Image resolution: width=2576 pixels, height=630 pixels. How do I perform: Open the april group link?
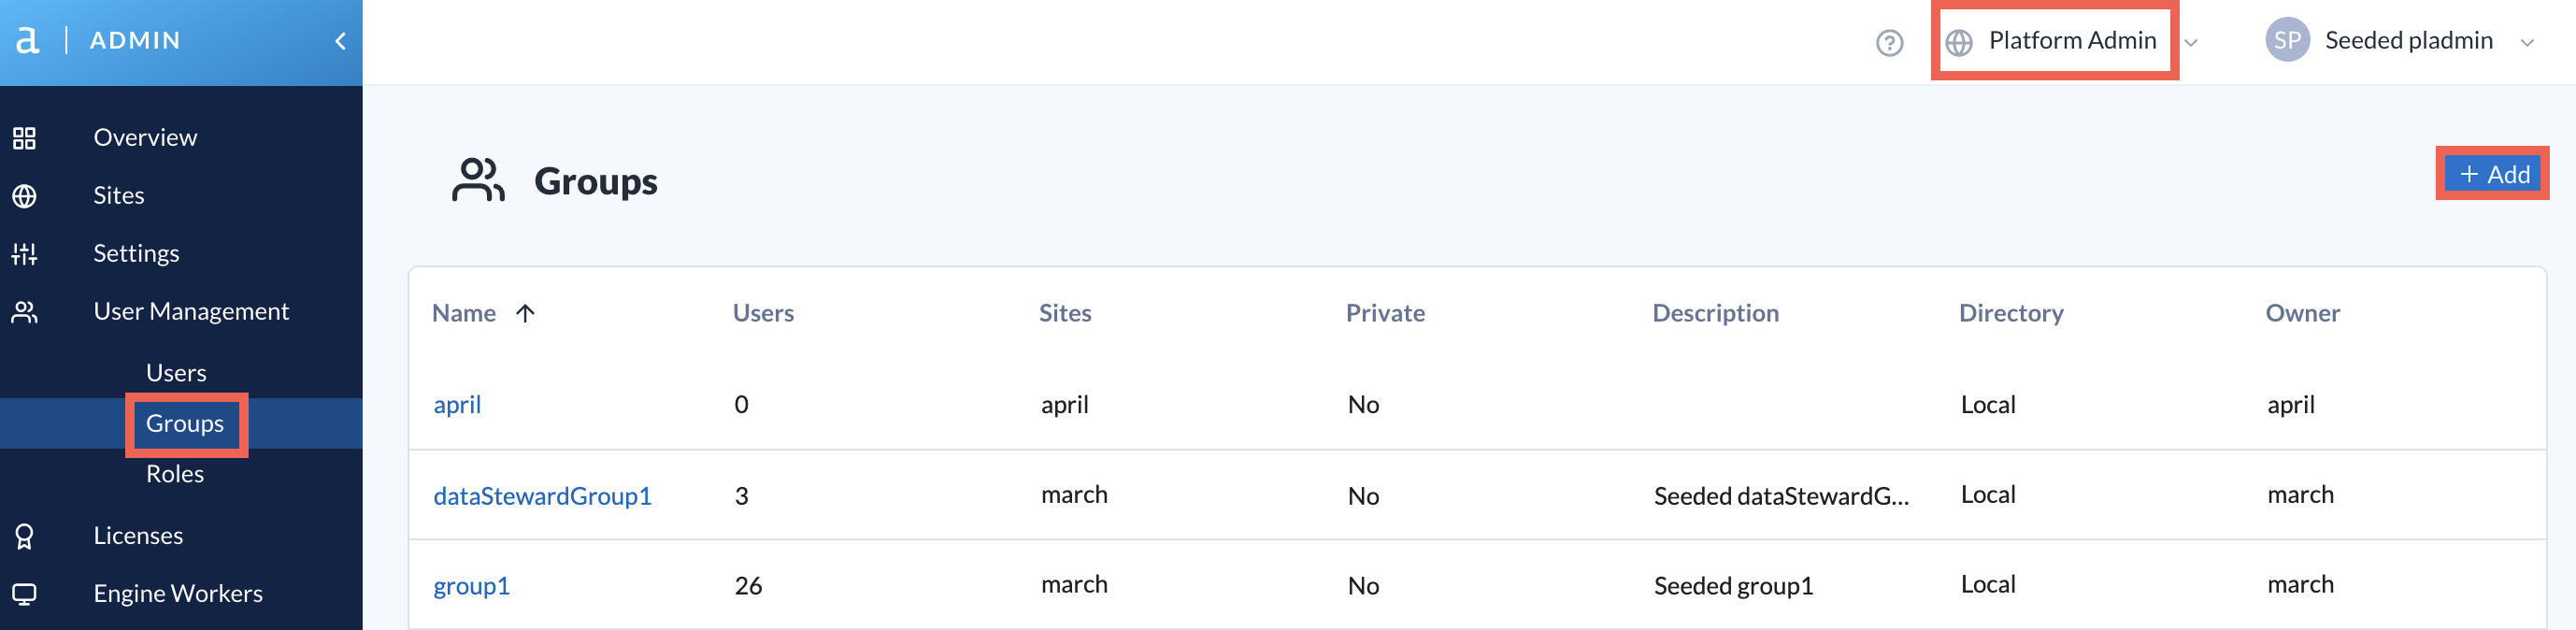[x=457, y=405]
